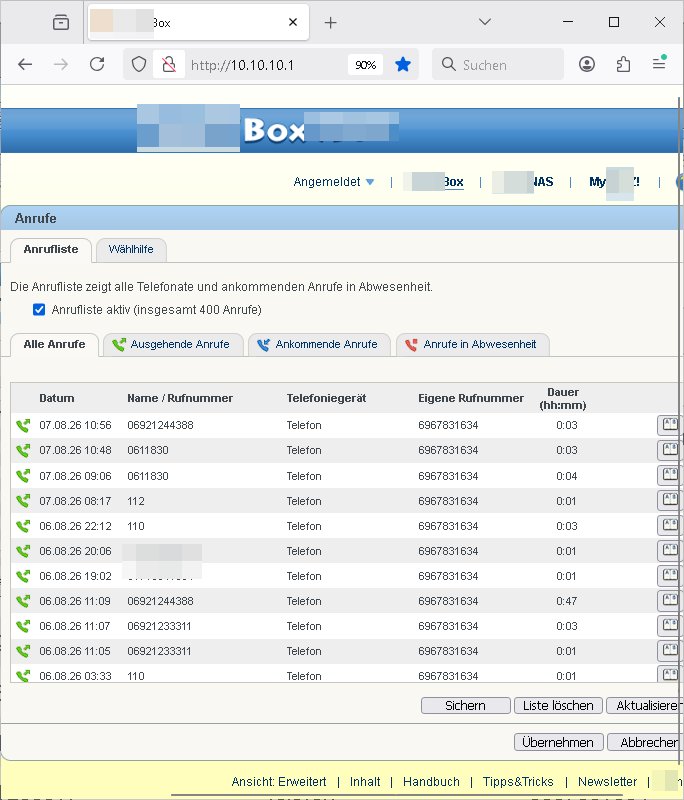Switch to the Wählhilfe tab
Viewport: 684px width, 800px height.
coord(131,249)
